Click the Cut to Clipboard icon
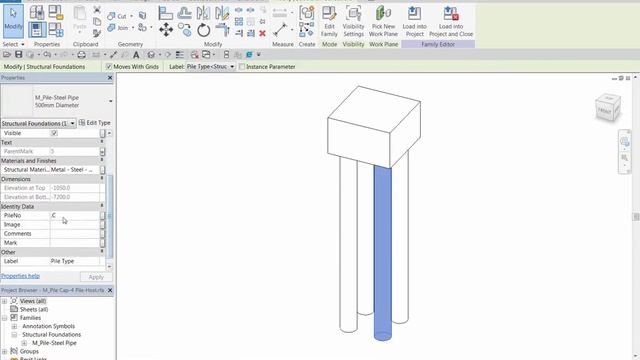Image resolution: width=640 pixels, height=360 pixels. pos(97,10)
